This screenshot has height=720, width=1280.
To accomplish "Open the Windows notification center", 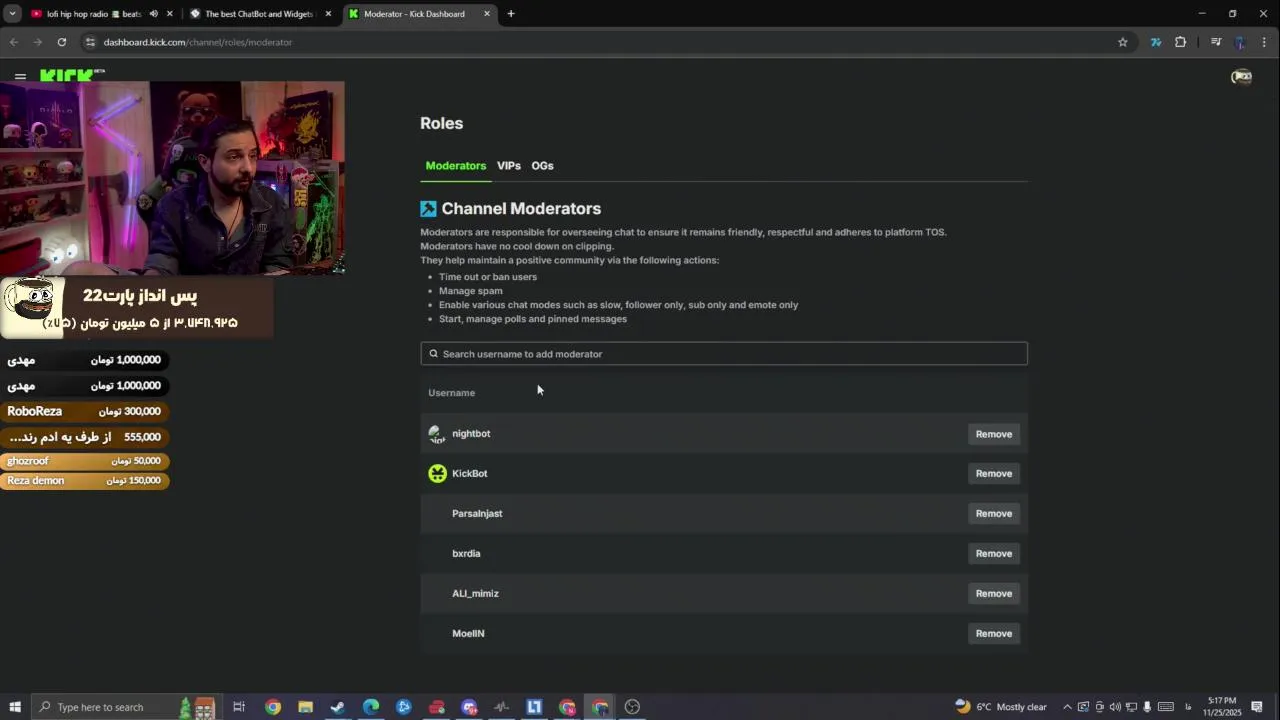I will (1257, 707).
